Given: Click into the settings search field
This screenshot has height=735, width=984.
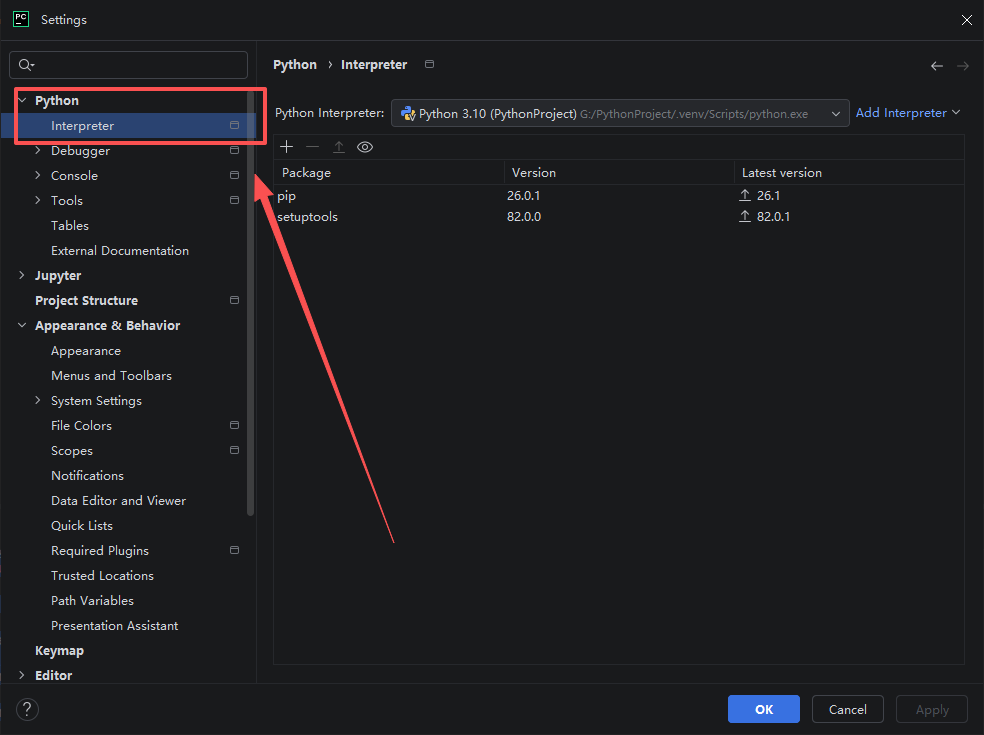Looking at the screenshot, I should click(129, 65).
